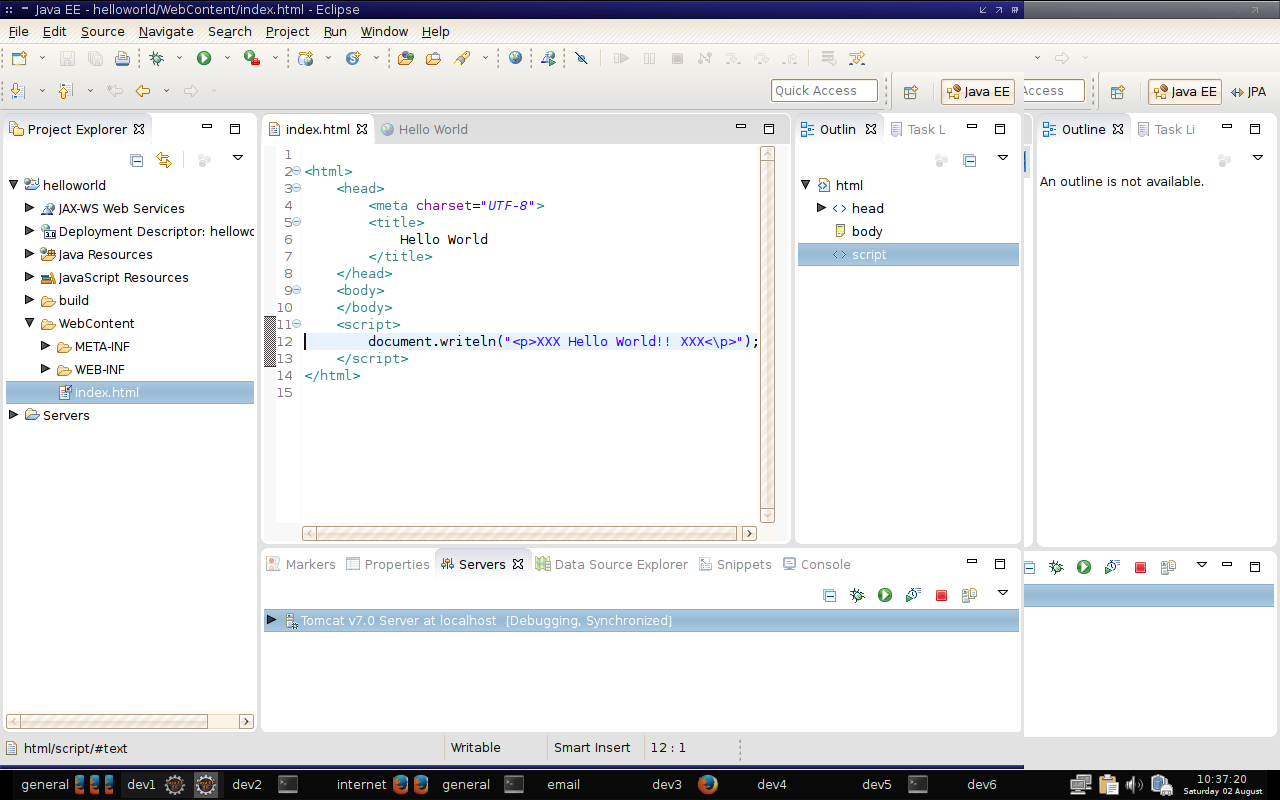Open the Navigate menu
The width and height of the screenshot is (1280, 800).
166,31
